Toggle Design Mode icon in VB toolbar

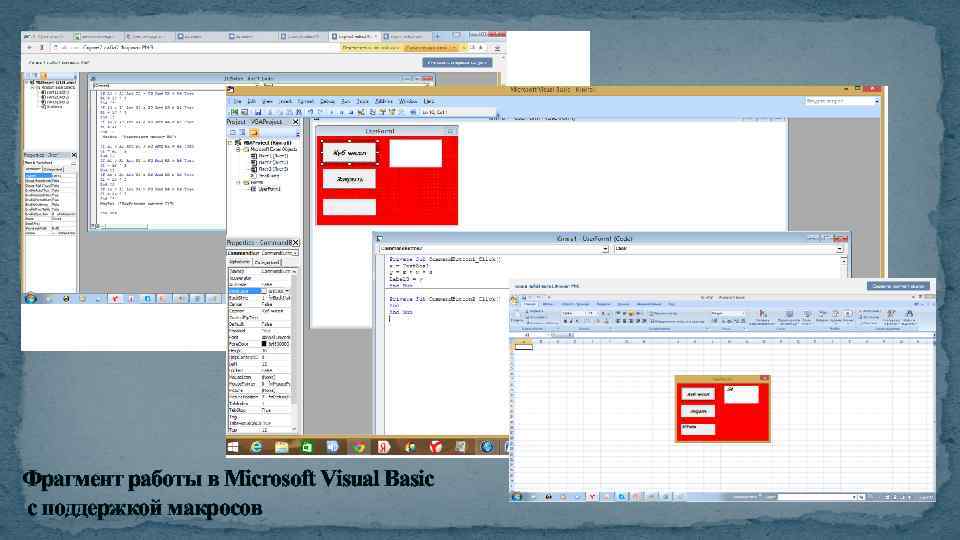[x=361, y=112]
